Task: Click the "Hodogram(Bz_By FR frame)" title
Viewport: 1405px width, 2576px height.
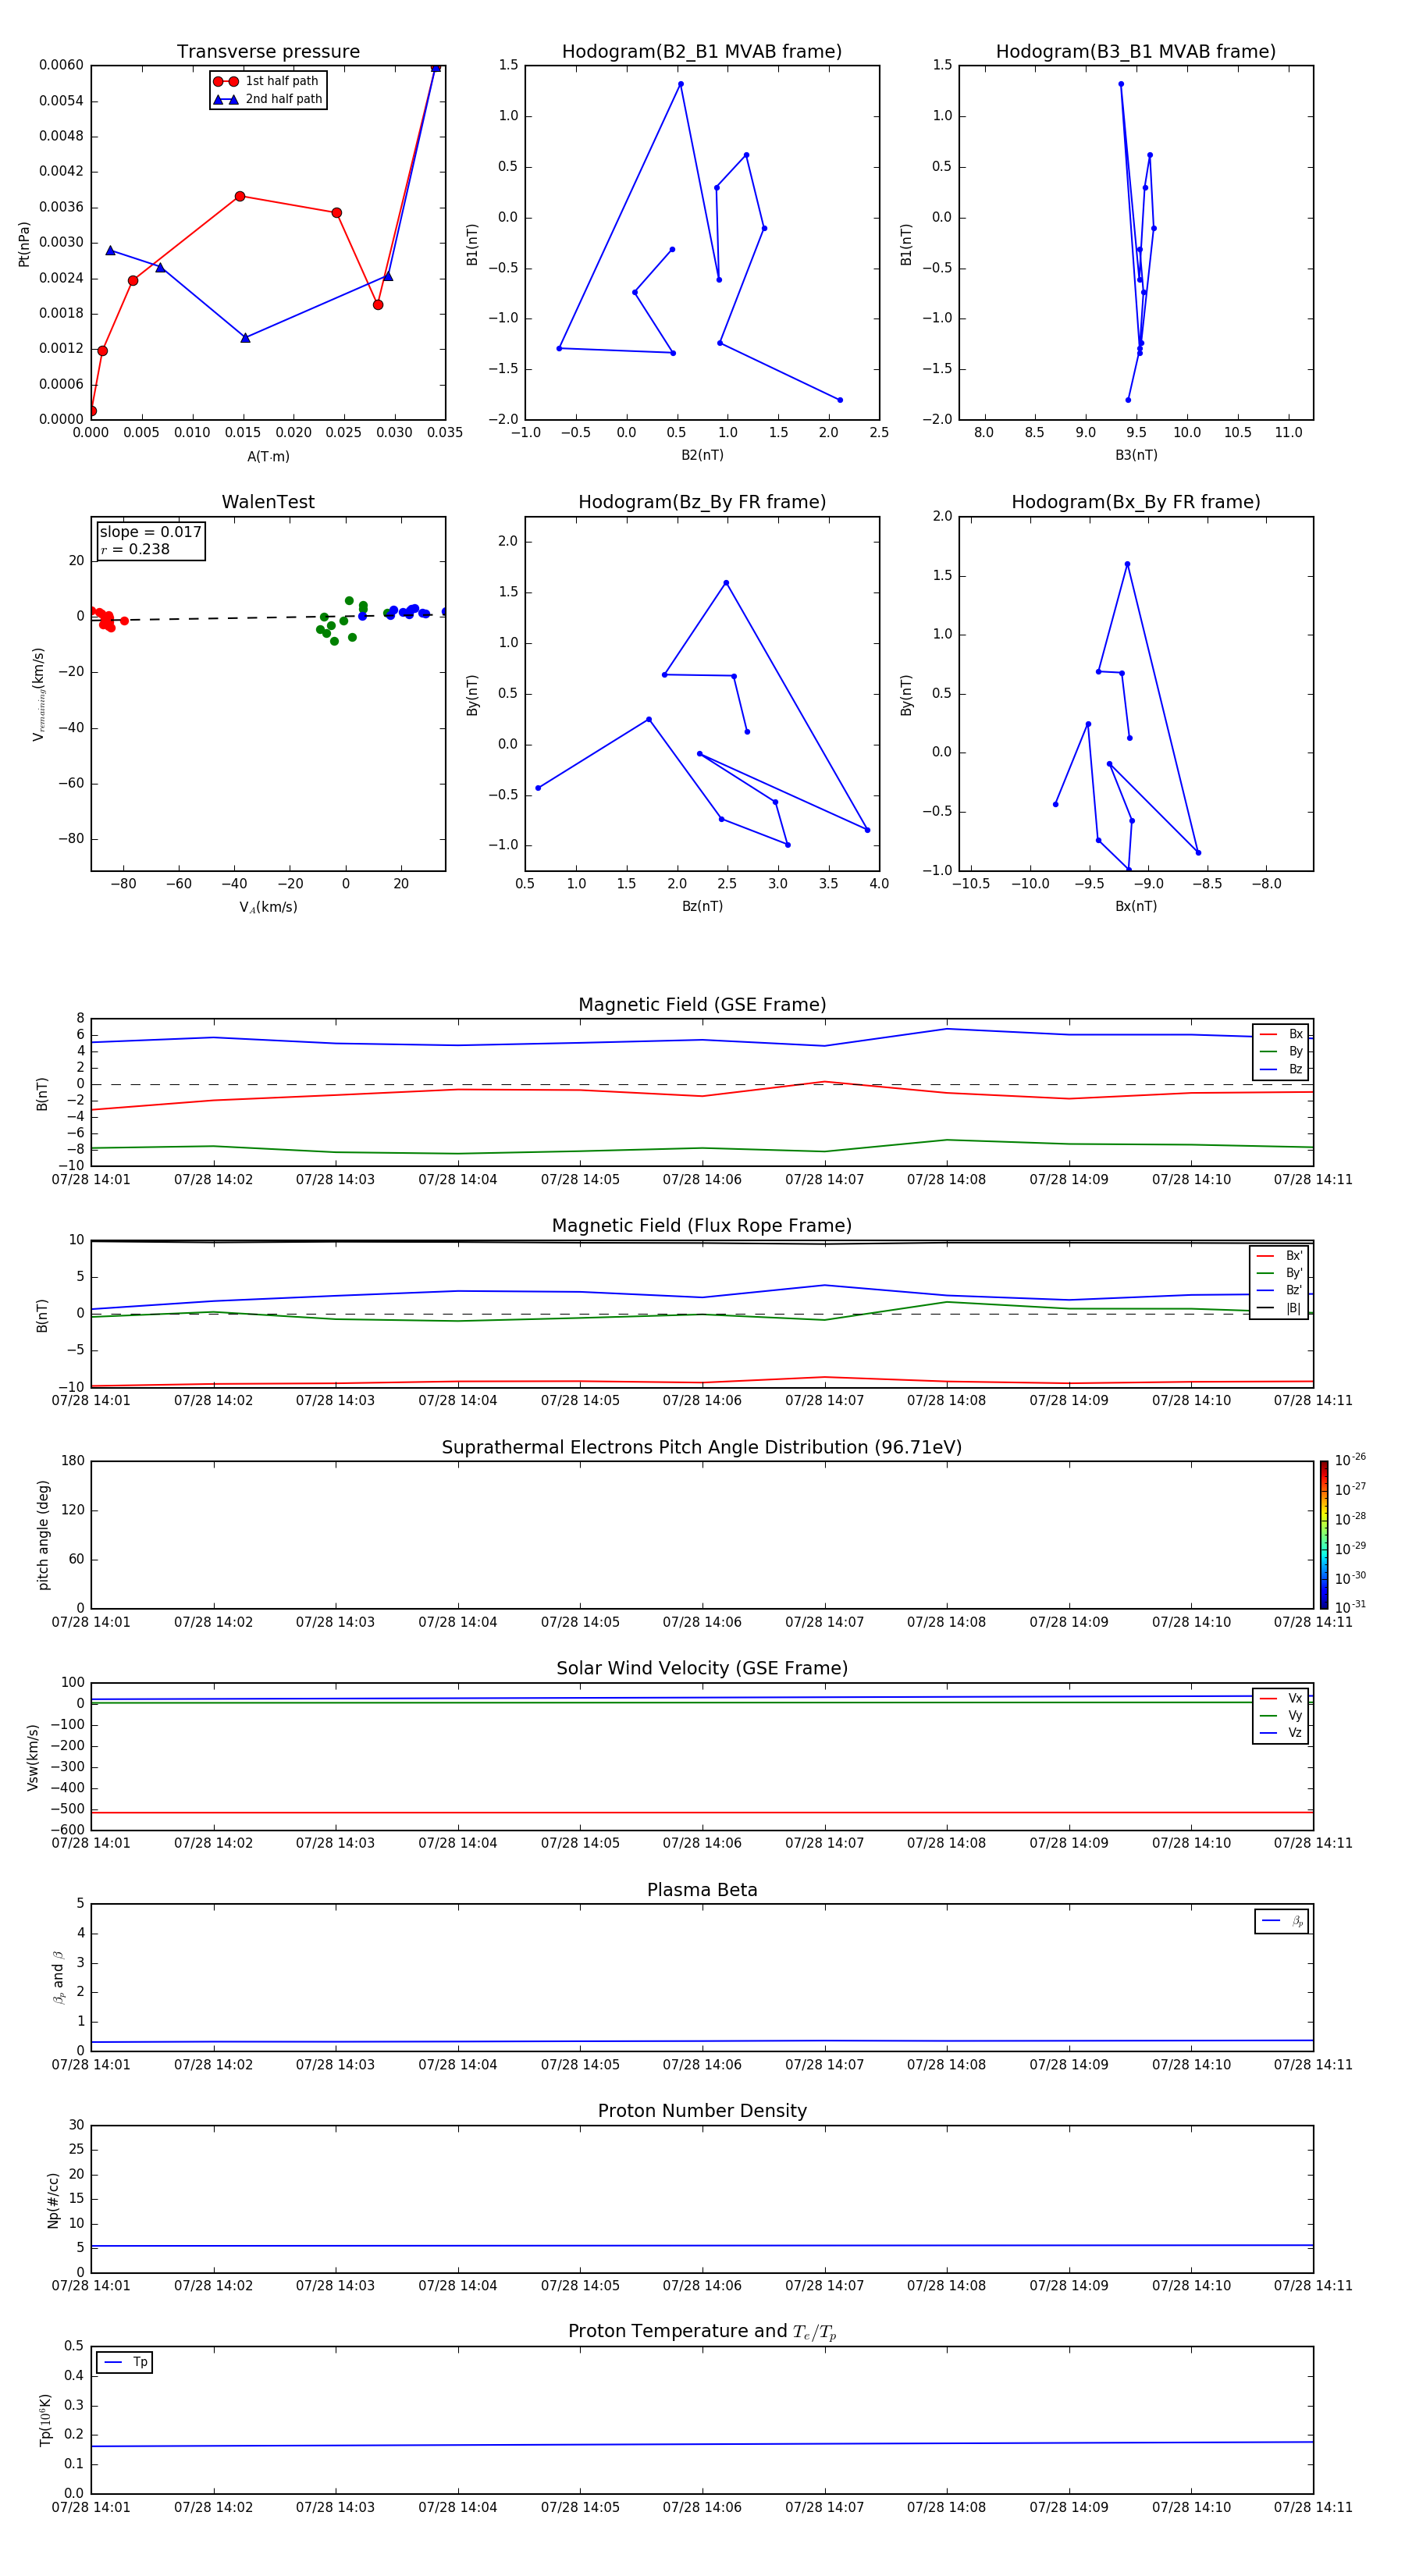Action: [702, 502]
